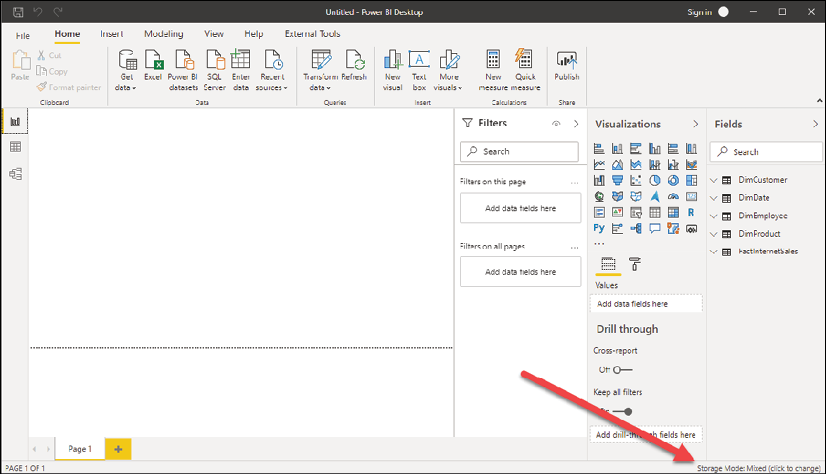Image resolution: width=826 pixels, height=474 pixels.
Task: Open the More visuals dropdown
Action: (x=448, y=71)
